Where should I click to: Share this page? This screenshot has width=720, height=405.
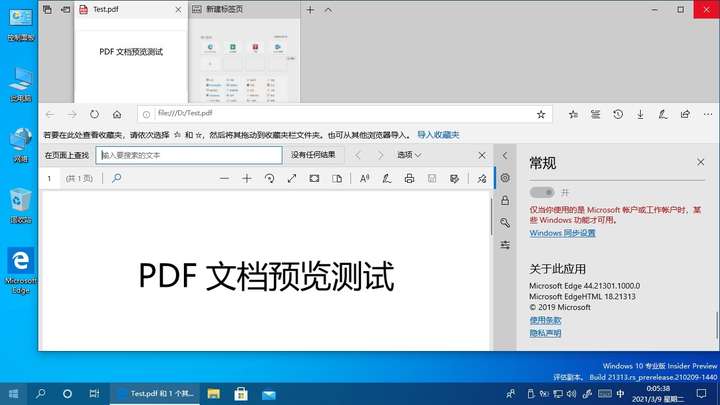click(x=685, y=114)
